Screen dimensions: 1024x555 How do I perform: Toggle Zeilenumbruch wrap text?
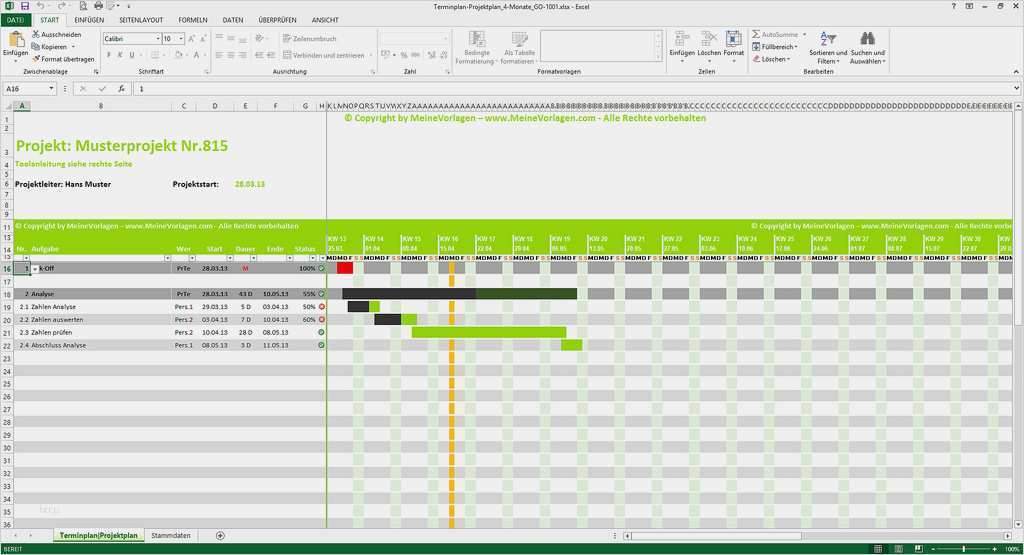click(x=310, y=39)
